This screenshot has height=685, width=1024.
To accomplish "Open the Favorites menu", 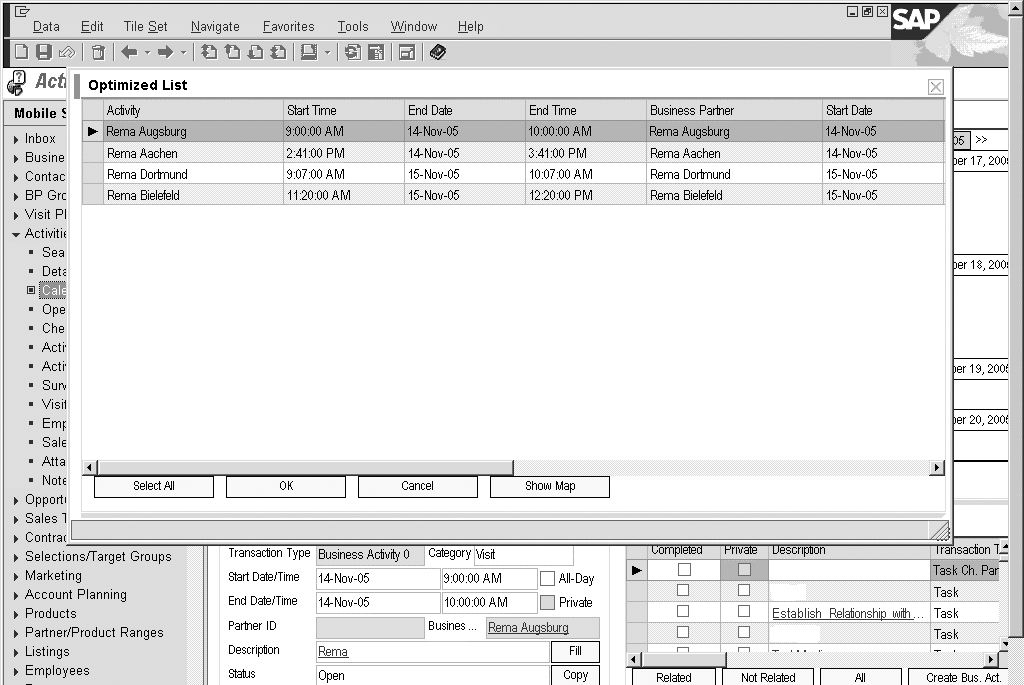I will [x=288, y=27].
